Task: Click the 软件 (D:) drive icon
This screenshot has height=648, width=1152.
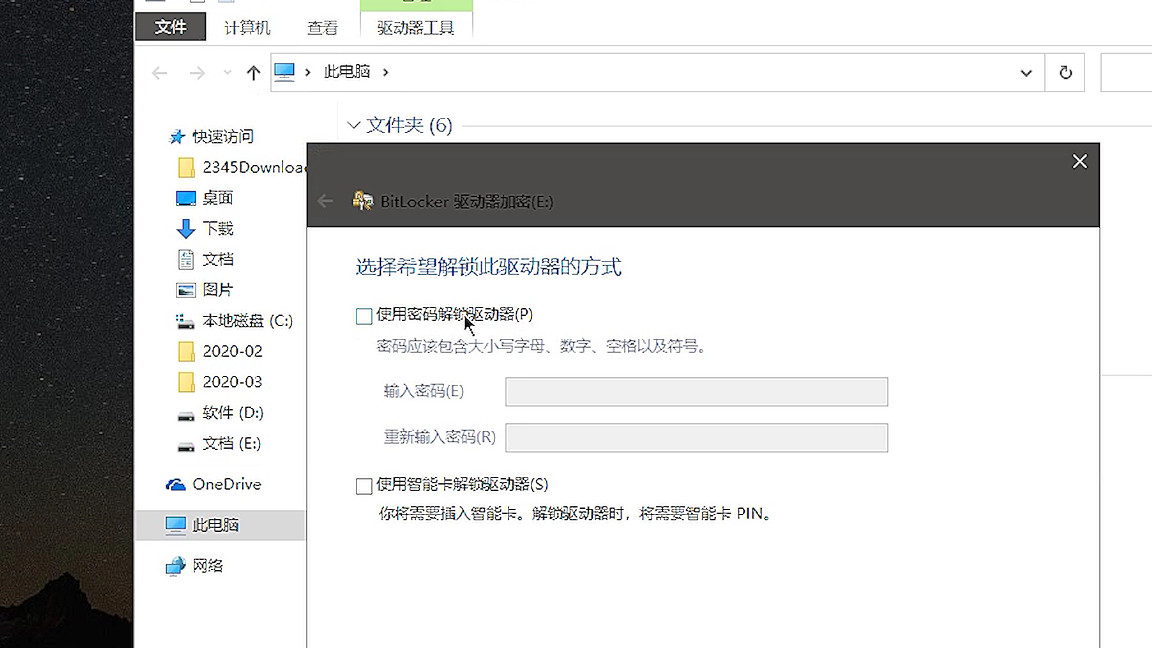Action: [x=186, y=415]
